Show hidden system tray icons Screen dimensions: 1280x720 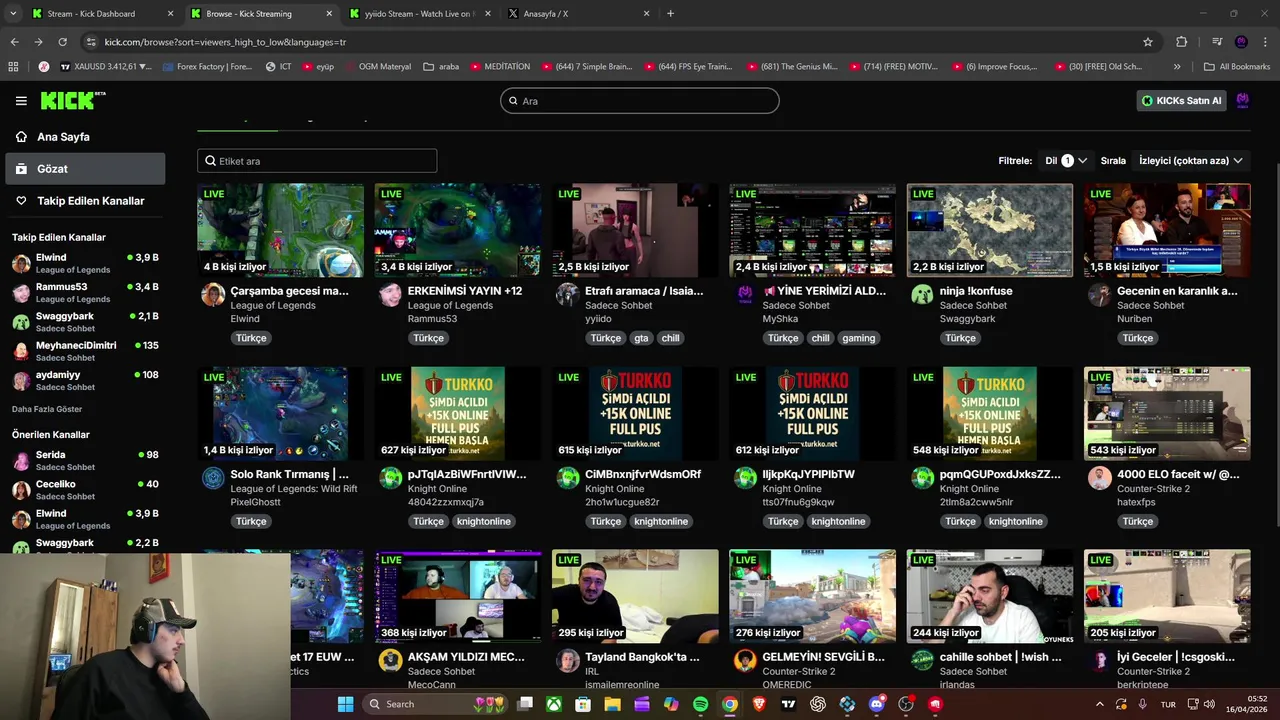pyautogui.click(x=1100, y=704)
